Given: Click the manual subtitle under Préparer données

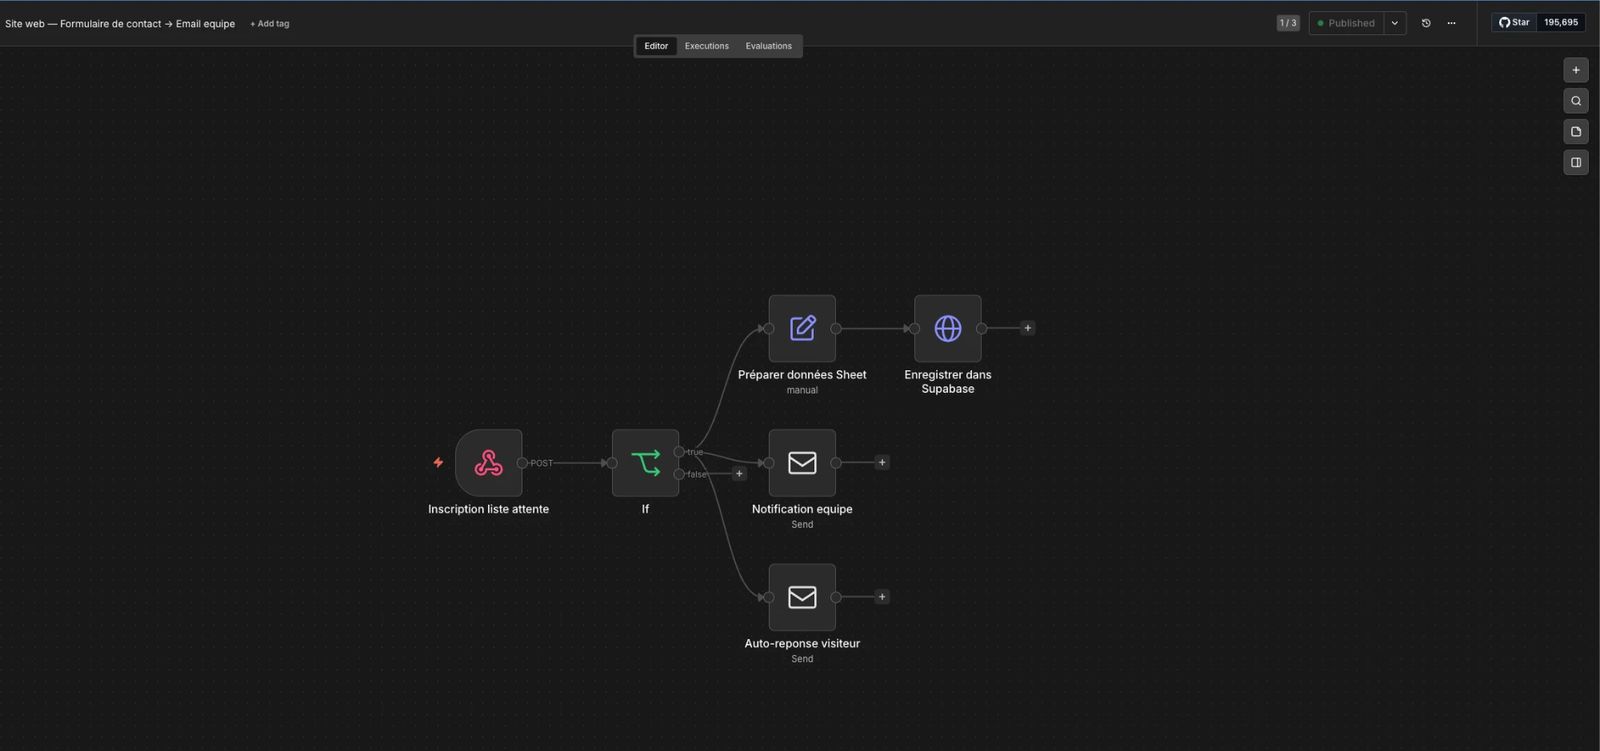Looking at the screenshot, I should coord(802,390).
